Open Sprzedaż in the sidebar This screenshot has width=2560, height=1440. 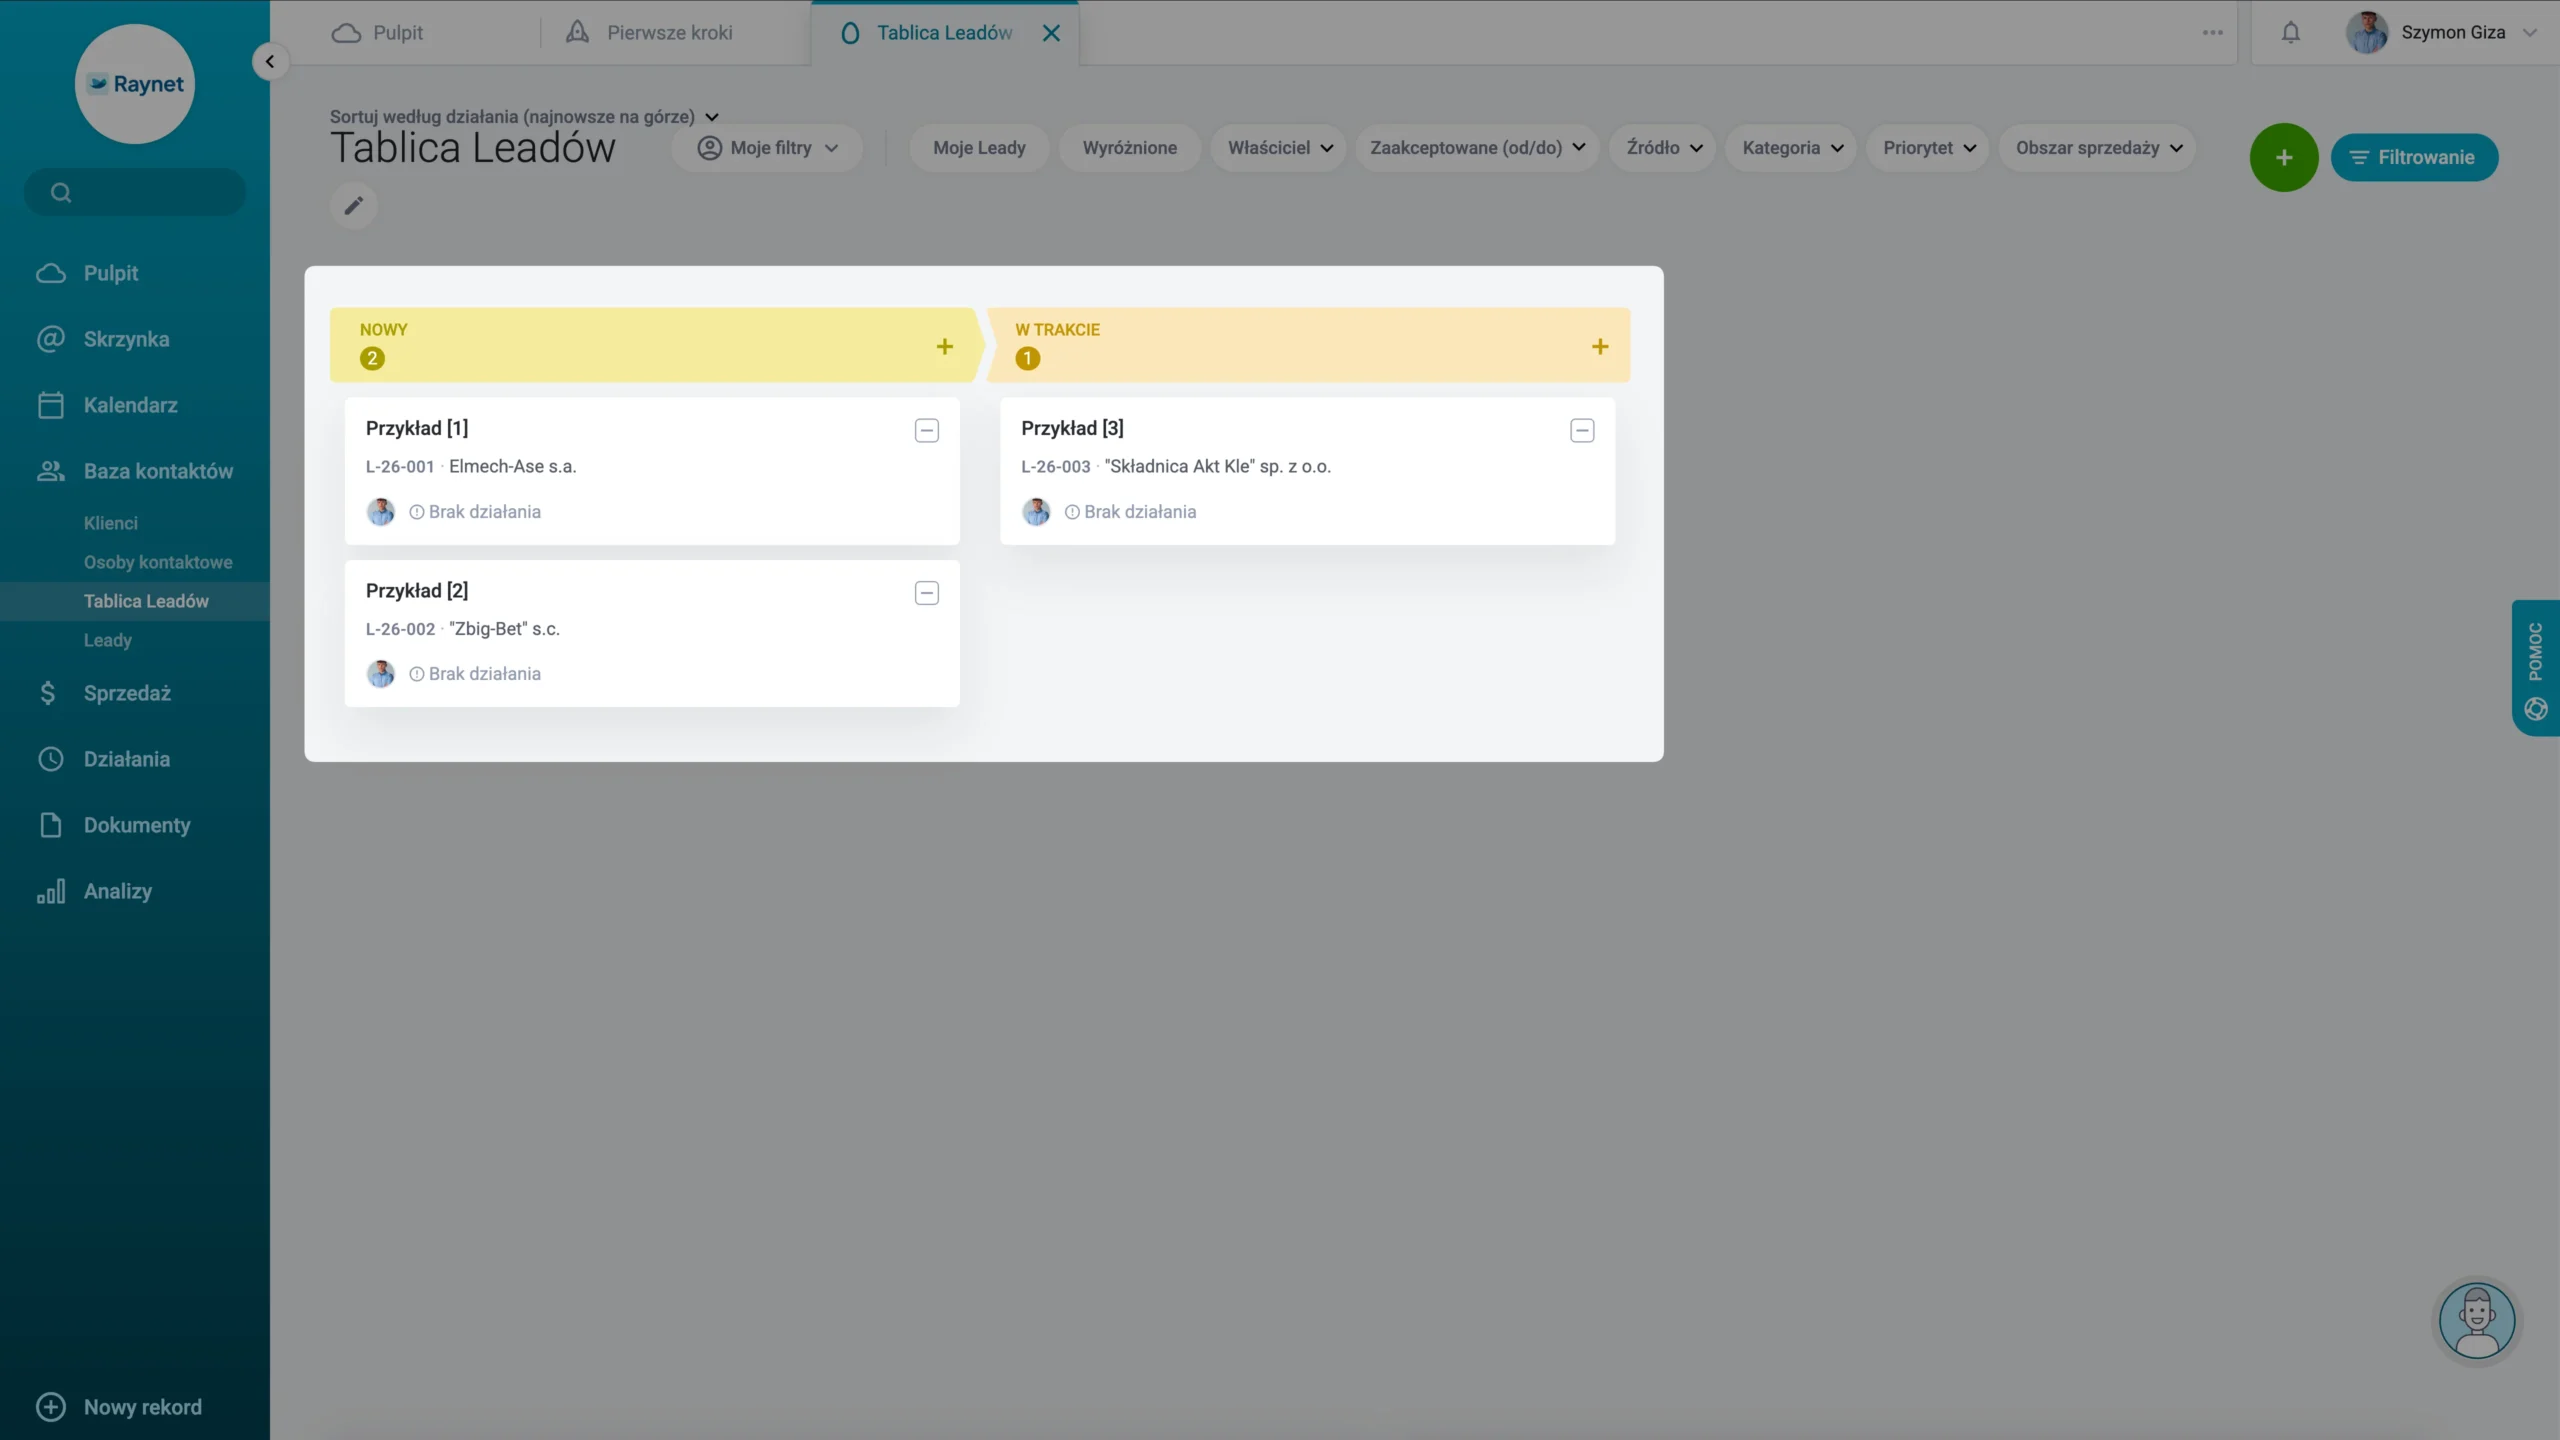pos(128,693)
